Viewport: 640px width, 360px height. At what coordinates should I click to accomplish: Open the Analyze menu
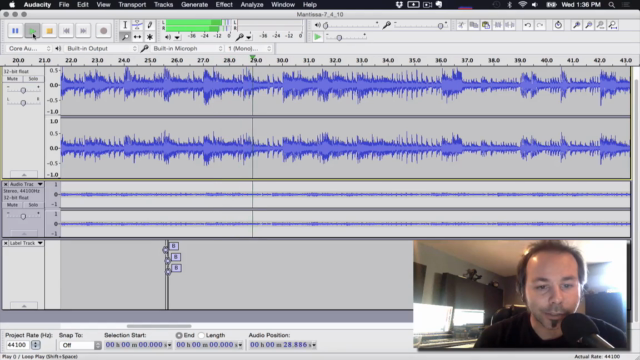click(x=252, y=4)
